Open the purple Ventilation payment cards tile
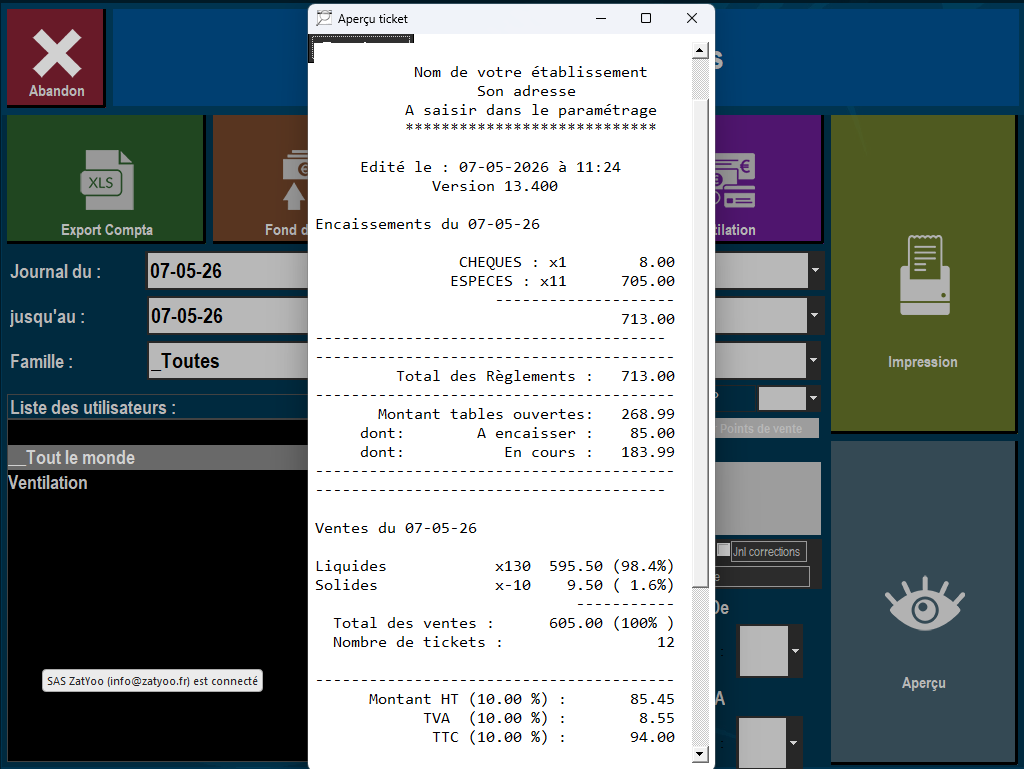The image size is (1024, 769). 769,178
